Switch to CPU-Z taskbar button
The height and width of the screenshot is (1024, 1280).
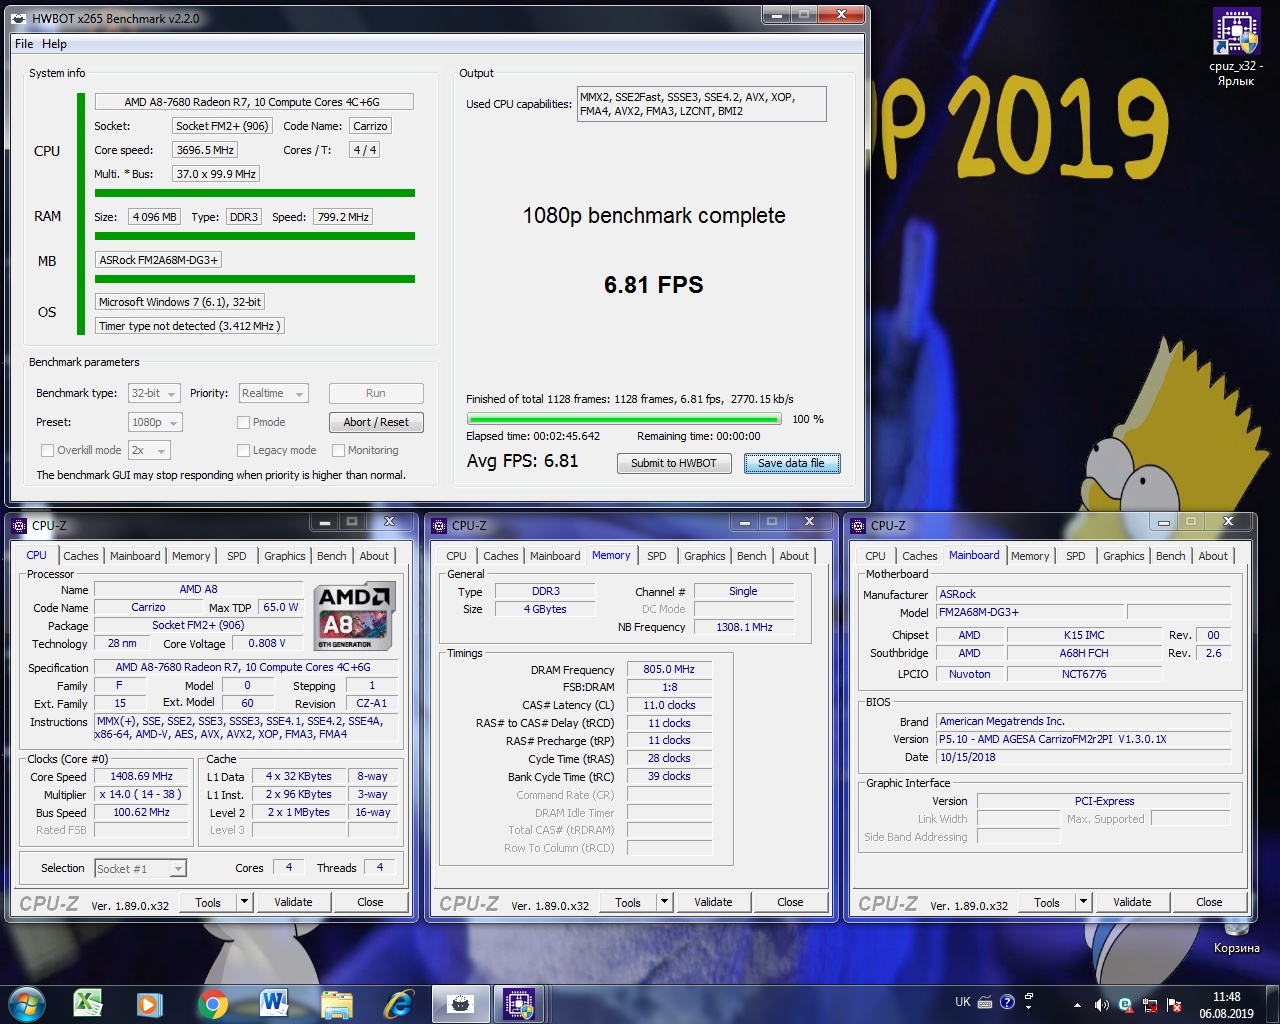tap(519, 1003)
